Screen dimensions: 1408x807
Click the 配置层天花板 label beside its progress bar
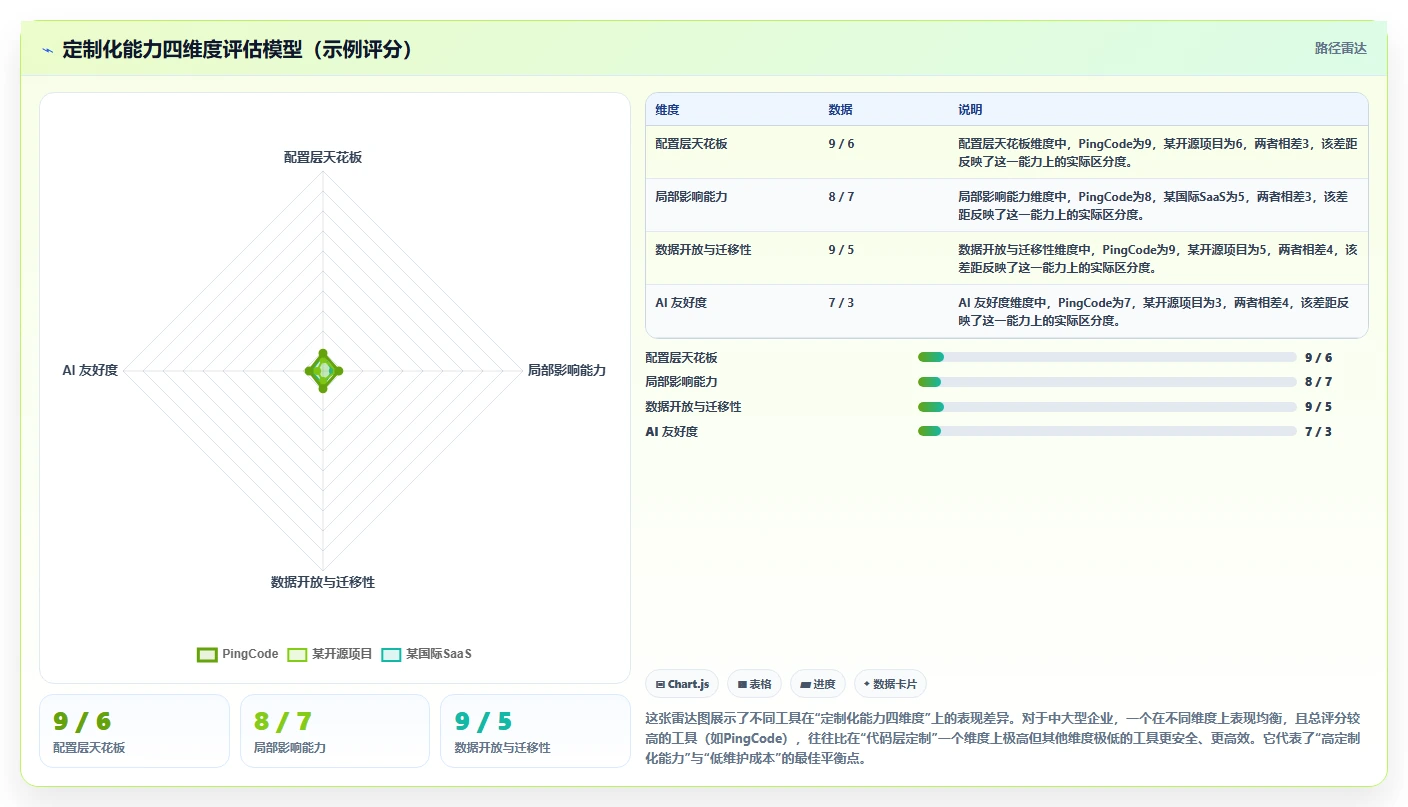tap(682, 358)
